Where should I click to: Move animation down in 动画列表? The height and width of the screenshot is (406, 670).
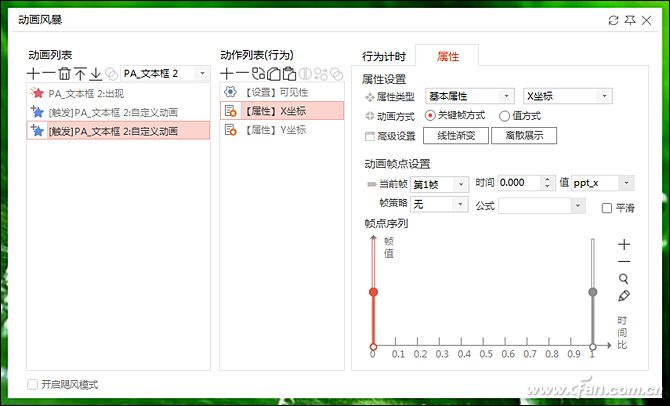[x=96, y=74]
